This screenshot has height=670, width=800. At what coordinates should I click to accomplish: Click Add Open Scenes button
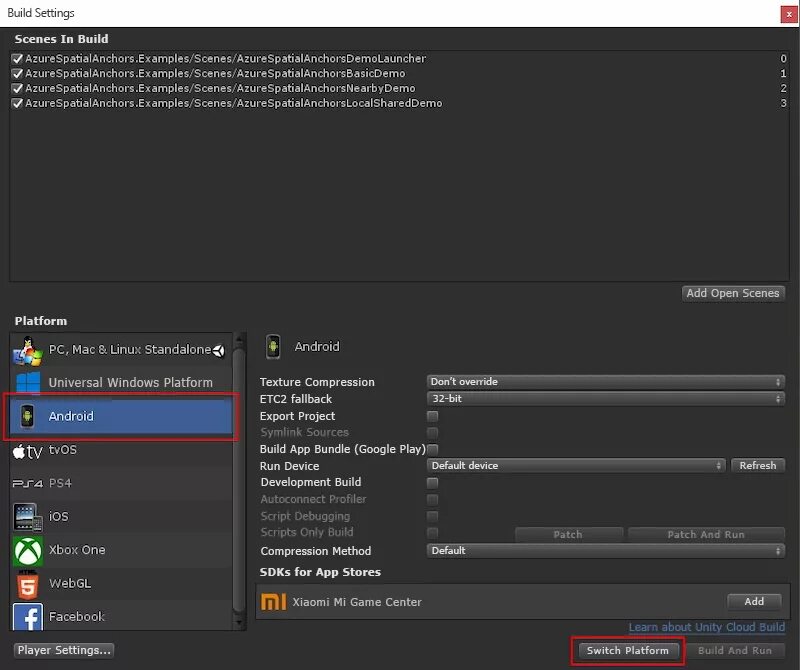tap(733, 293)
